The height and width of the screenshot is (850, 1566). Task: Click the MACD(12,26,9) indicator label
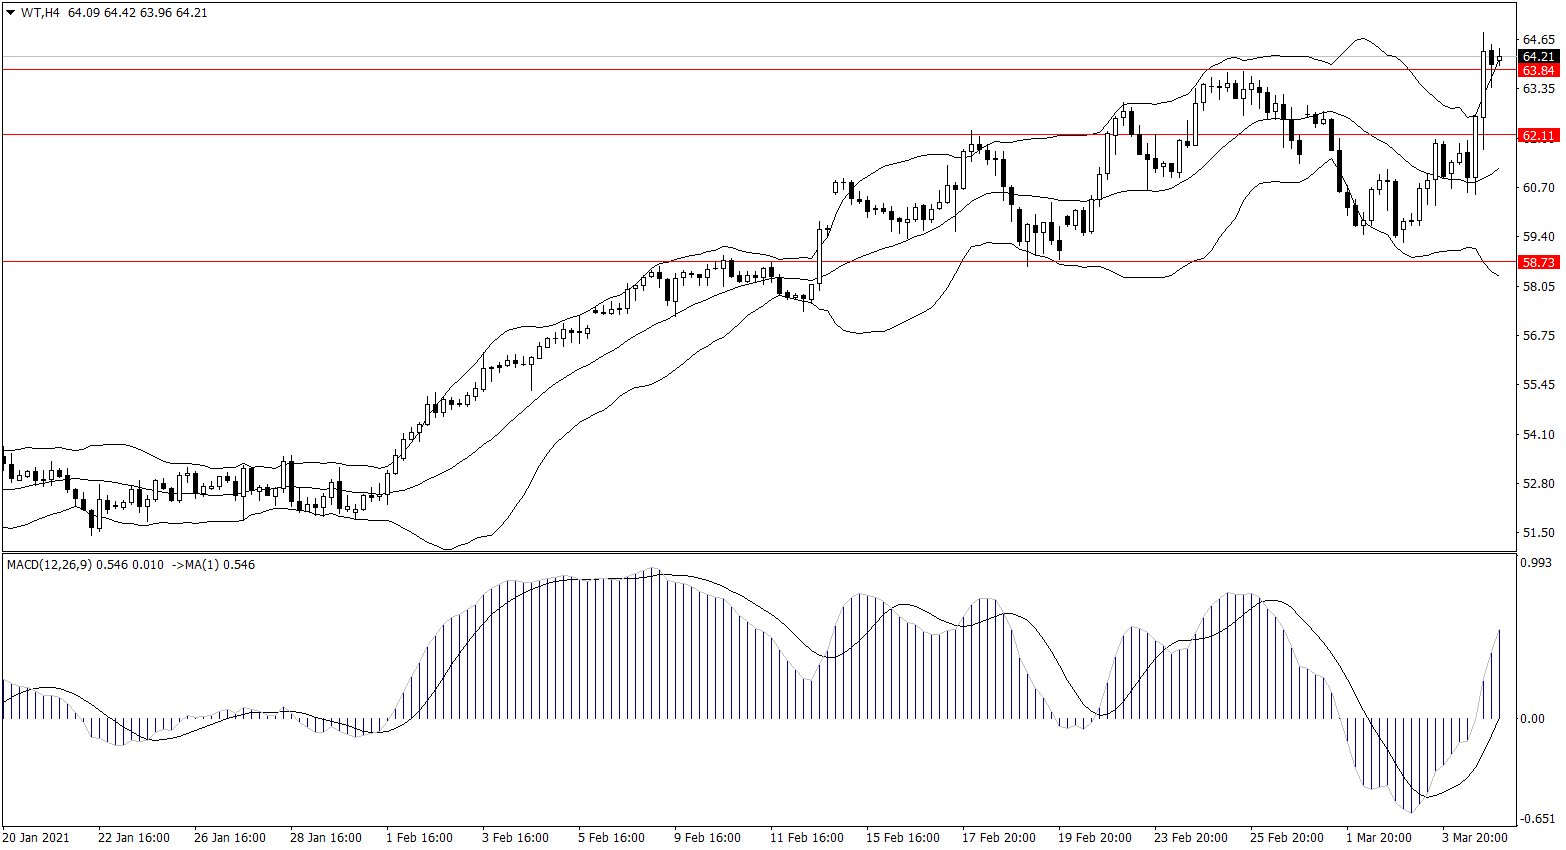pyautogui.click(x=49, y=565)
